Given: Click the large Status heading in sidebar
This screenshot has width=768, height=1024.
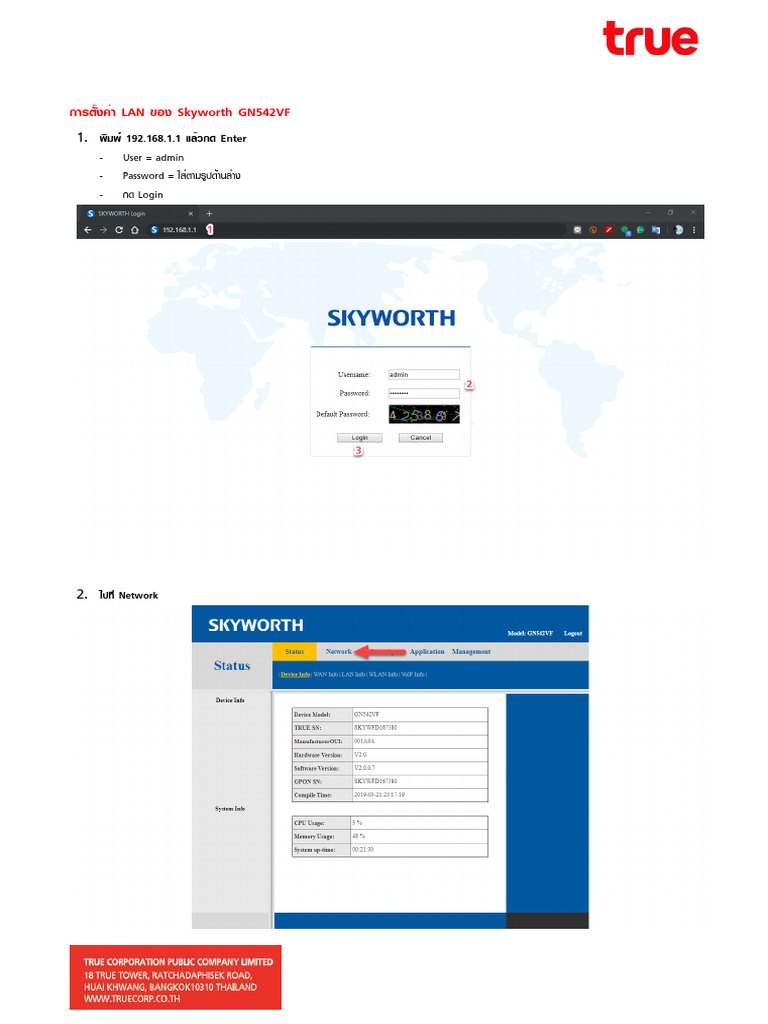Looking at the screenshot, I should click(x=232, y=665).
